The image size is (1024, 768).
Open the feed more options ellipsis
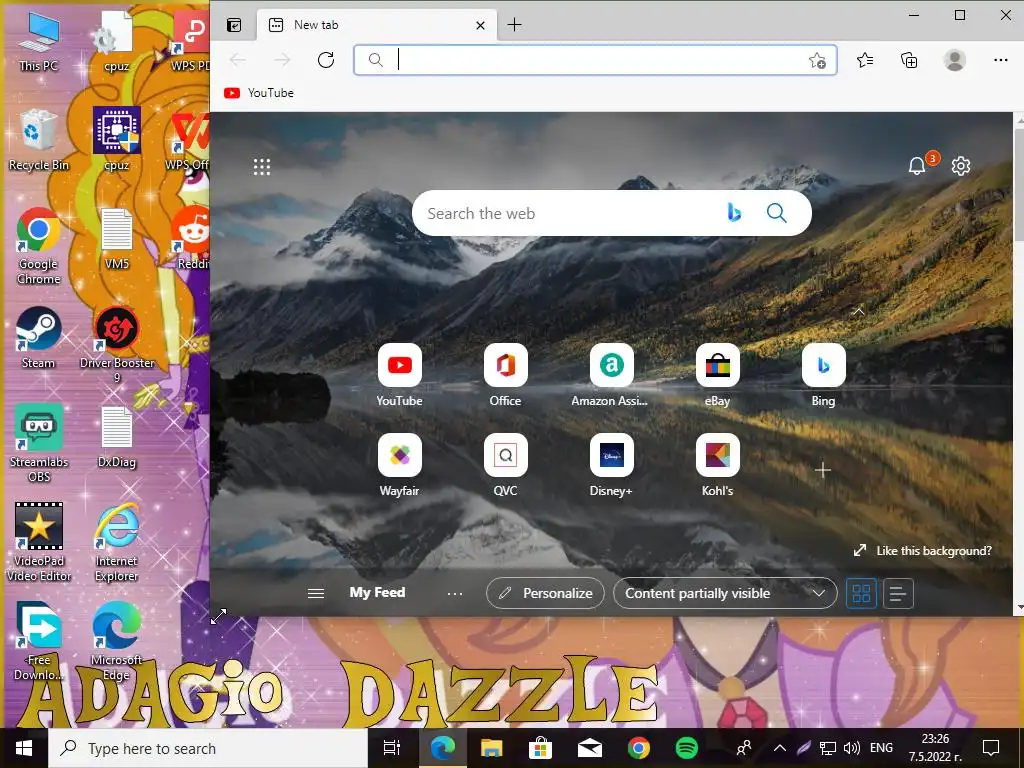[455, 594]
